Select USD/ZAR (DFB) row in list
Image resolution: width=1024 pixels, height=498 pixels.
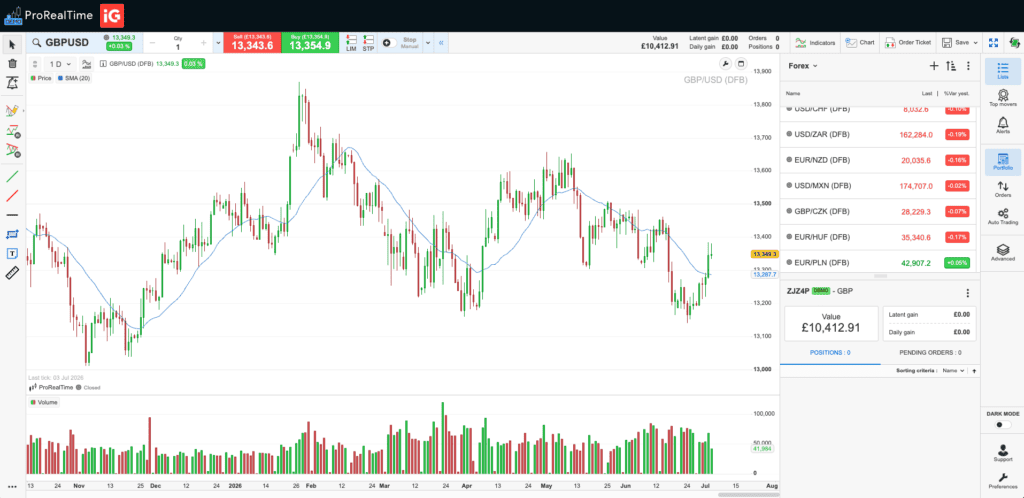coord(878,134)
